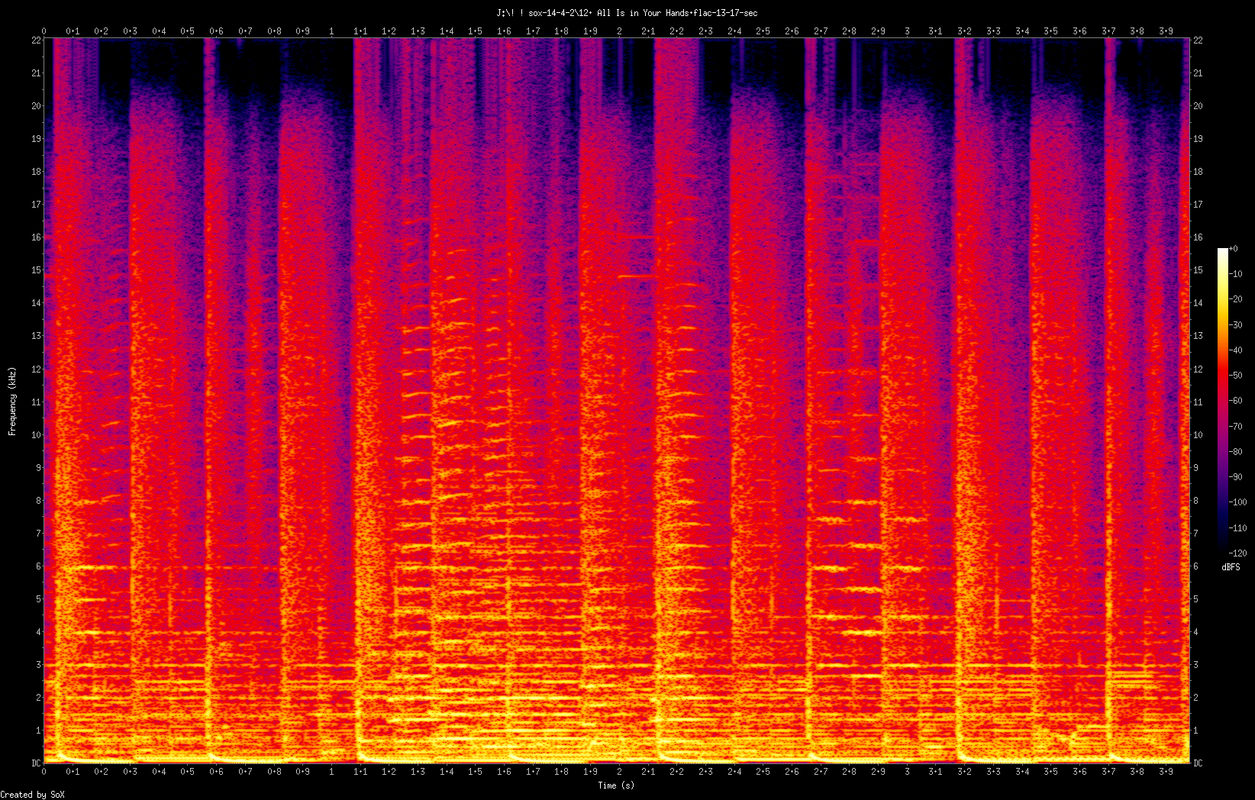Click the '10' tick on the left frequency axis
1255x800 pixels.
point(35,434)
